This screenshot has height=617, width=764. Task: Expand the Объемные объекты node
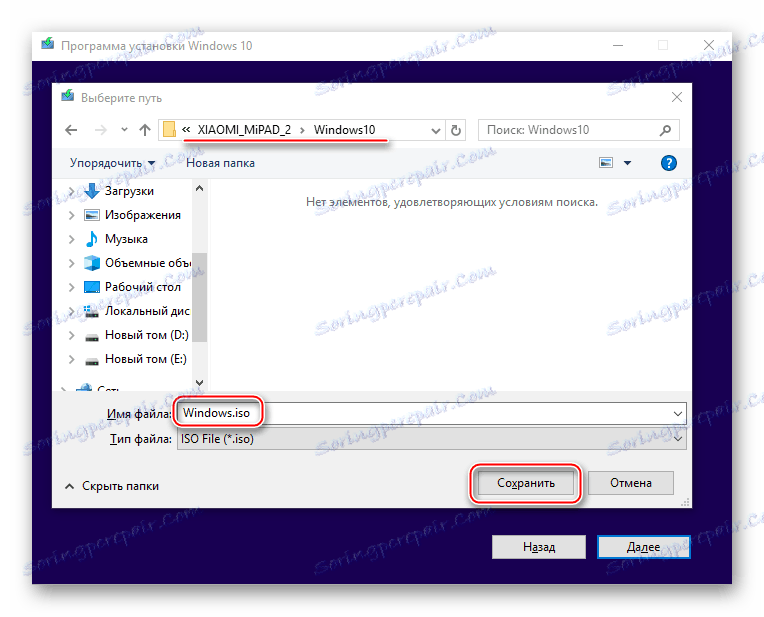tap(72, 263)
